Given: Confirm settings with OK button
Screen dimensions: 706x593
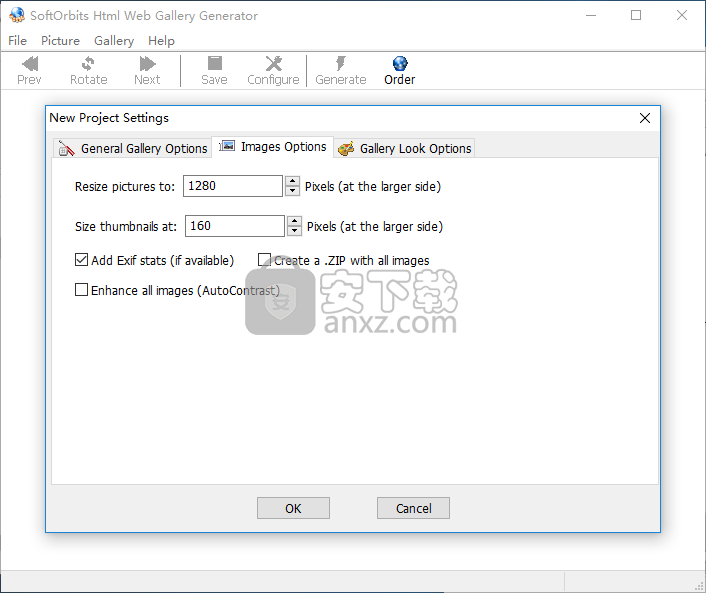Looking at the screenshot, I should pyautogui.click(x=293, y=508).
